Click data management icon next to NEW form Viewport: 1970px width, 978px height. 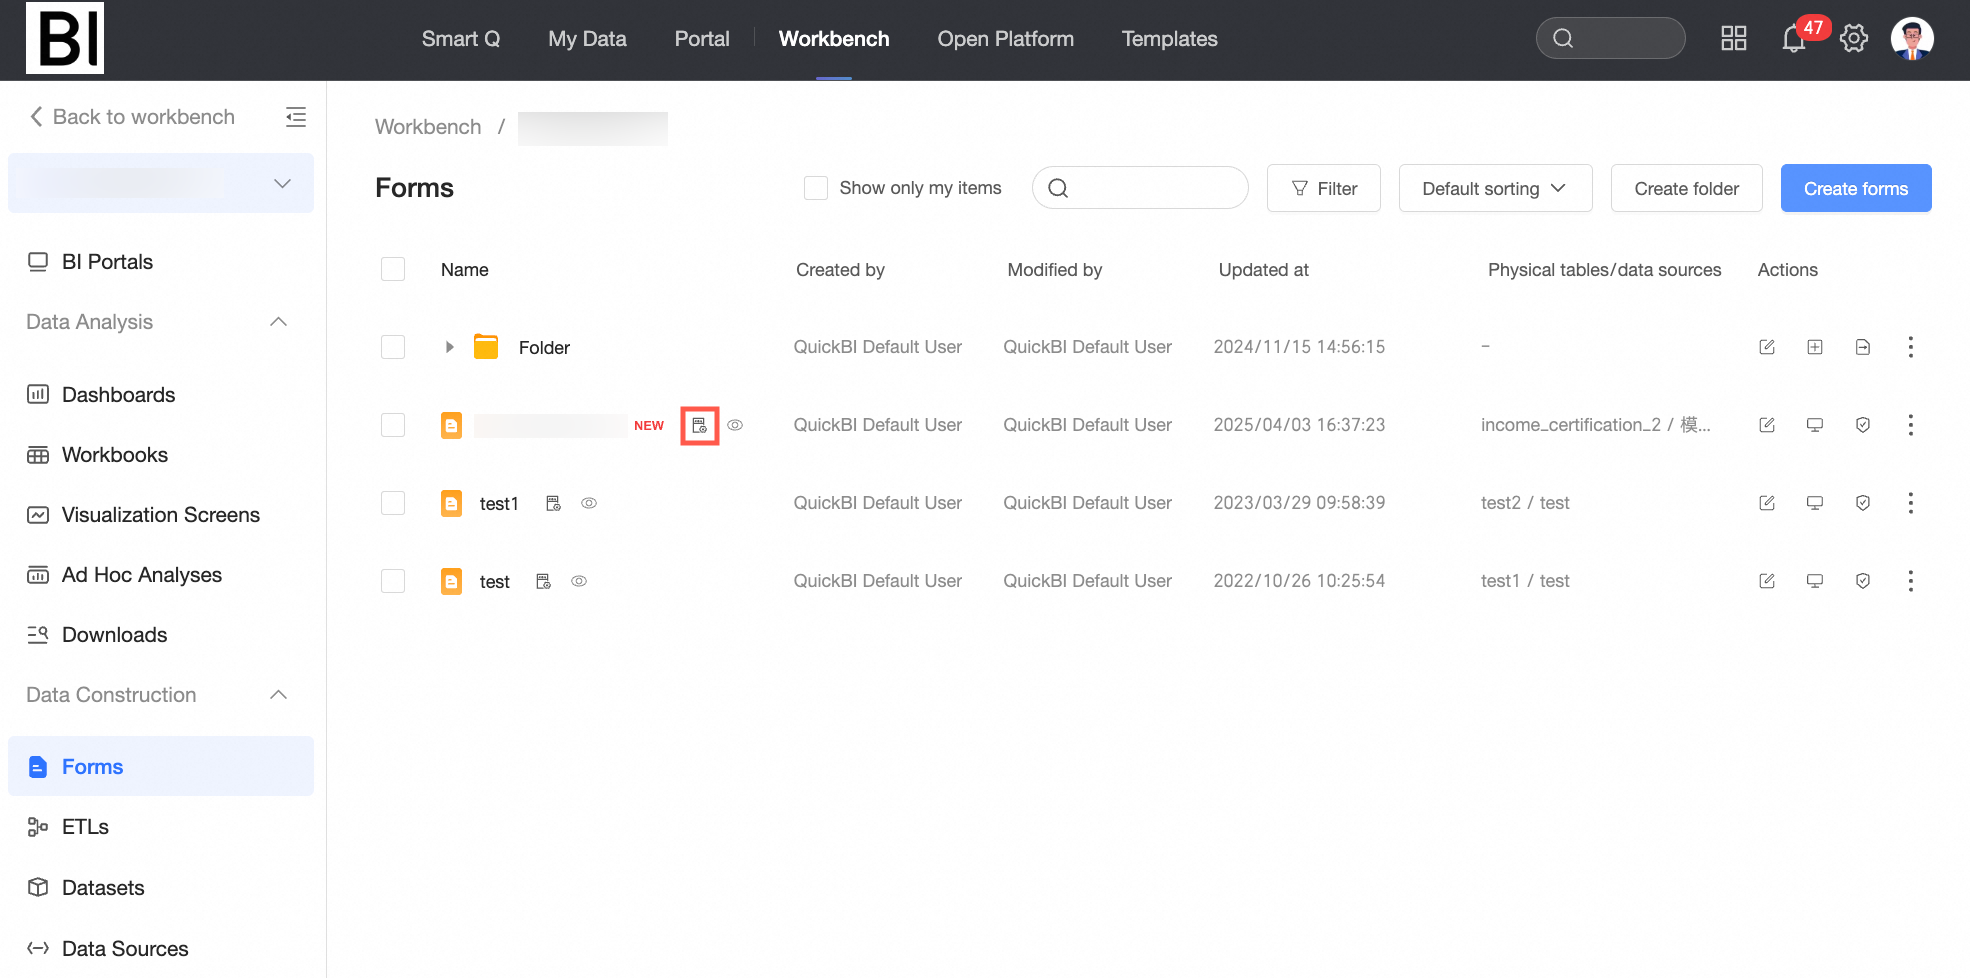(700, 426)
